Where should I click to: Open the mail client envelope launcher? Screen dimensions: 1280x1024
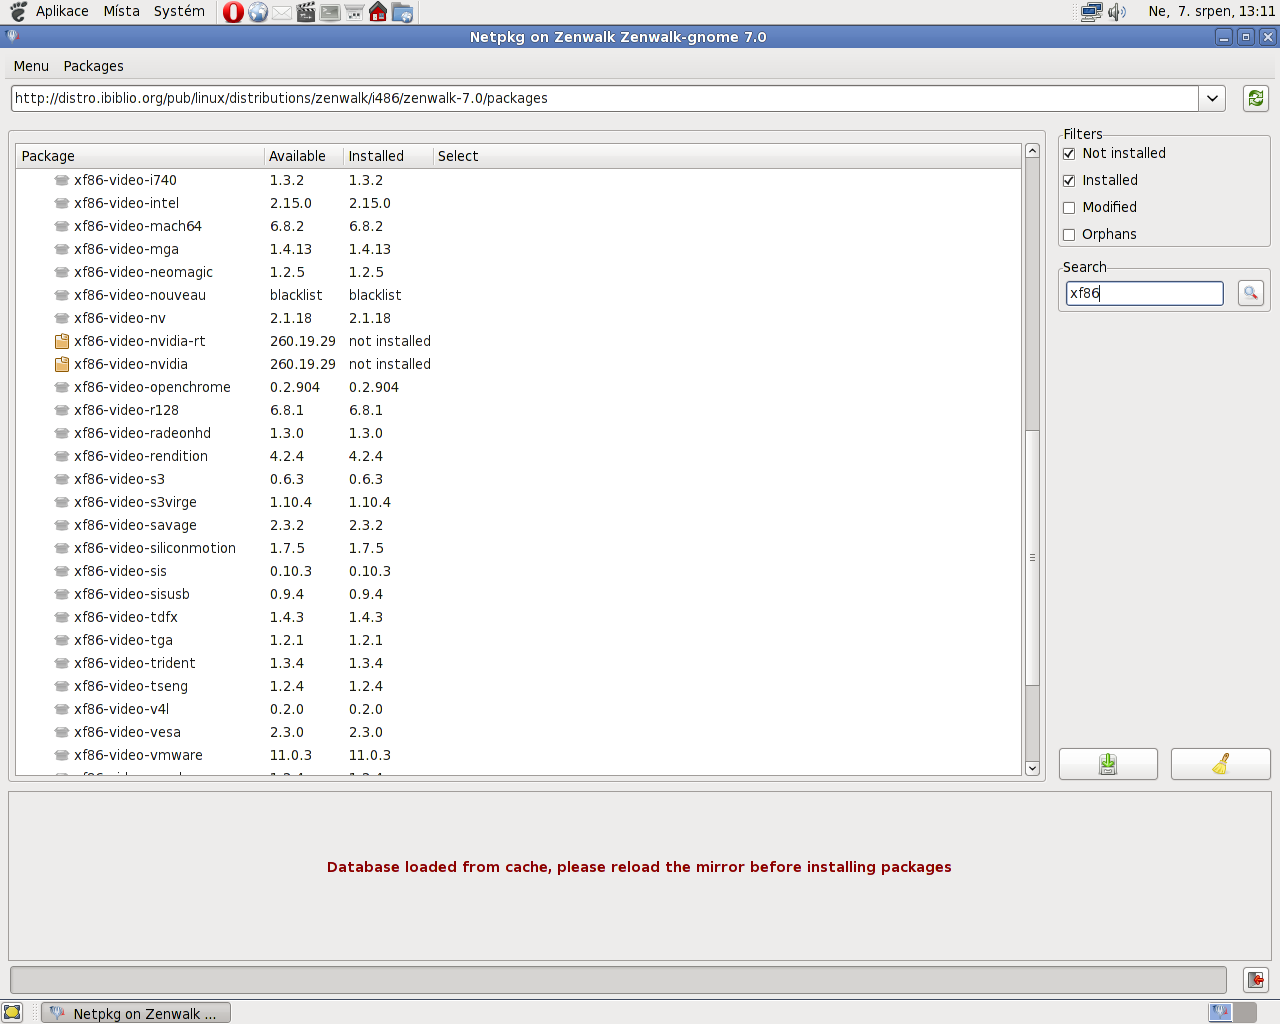click(x=282, y=12)
